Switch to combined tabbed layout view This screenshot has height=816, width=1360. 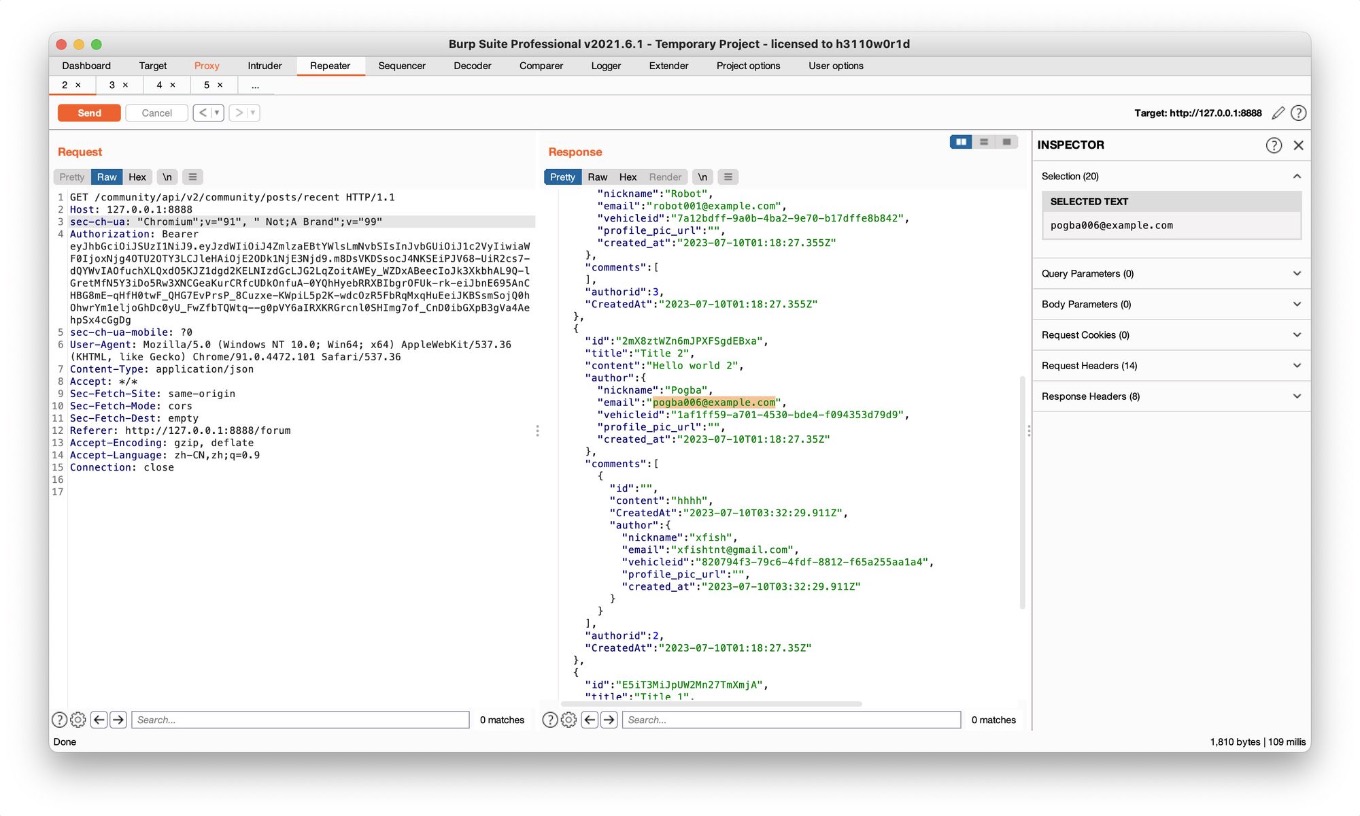(x=1006, y=142)
